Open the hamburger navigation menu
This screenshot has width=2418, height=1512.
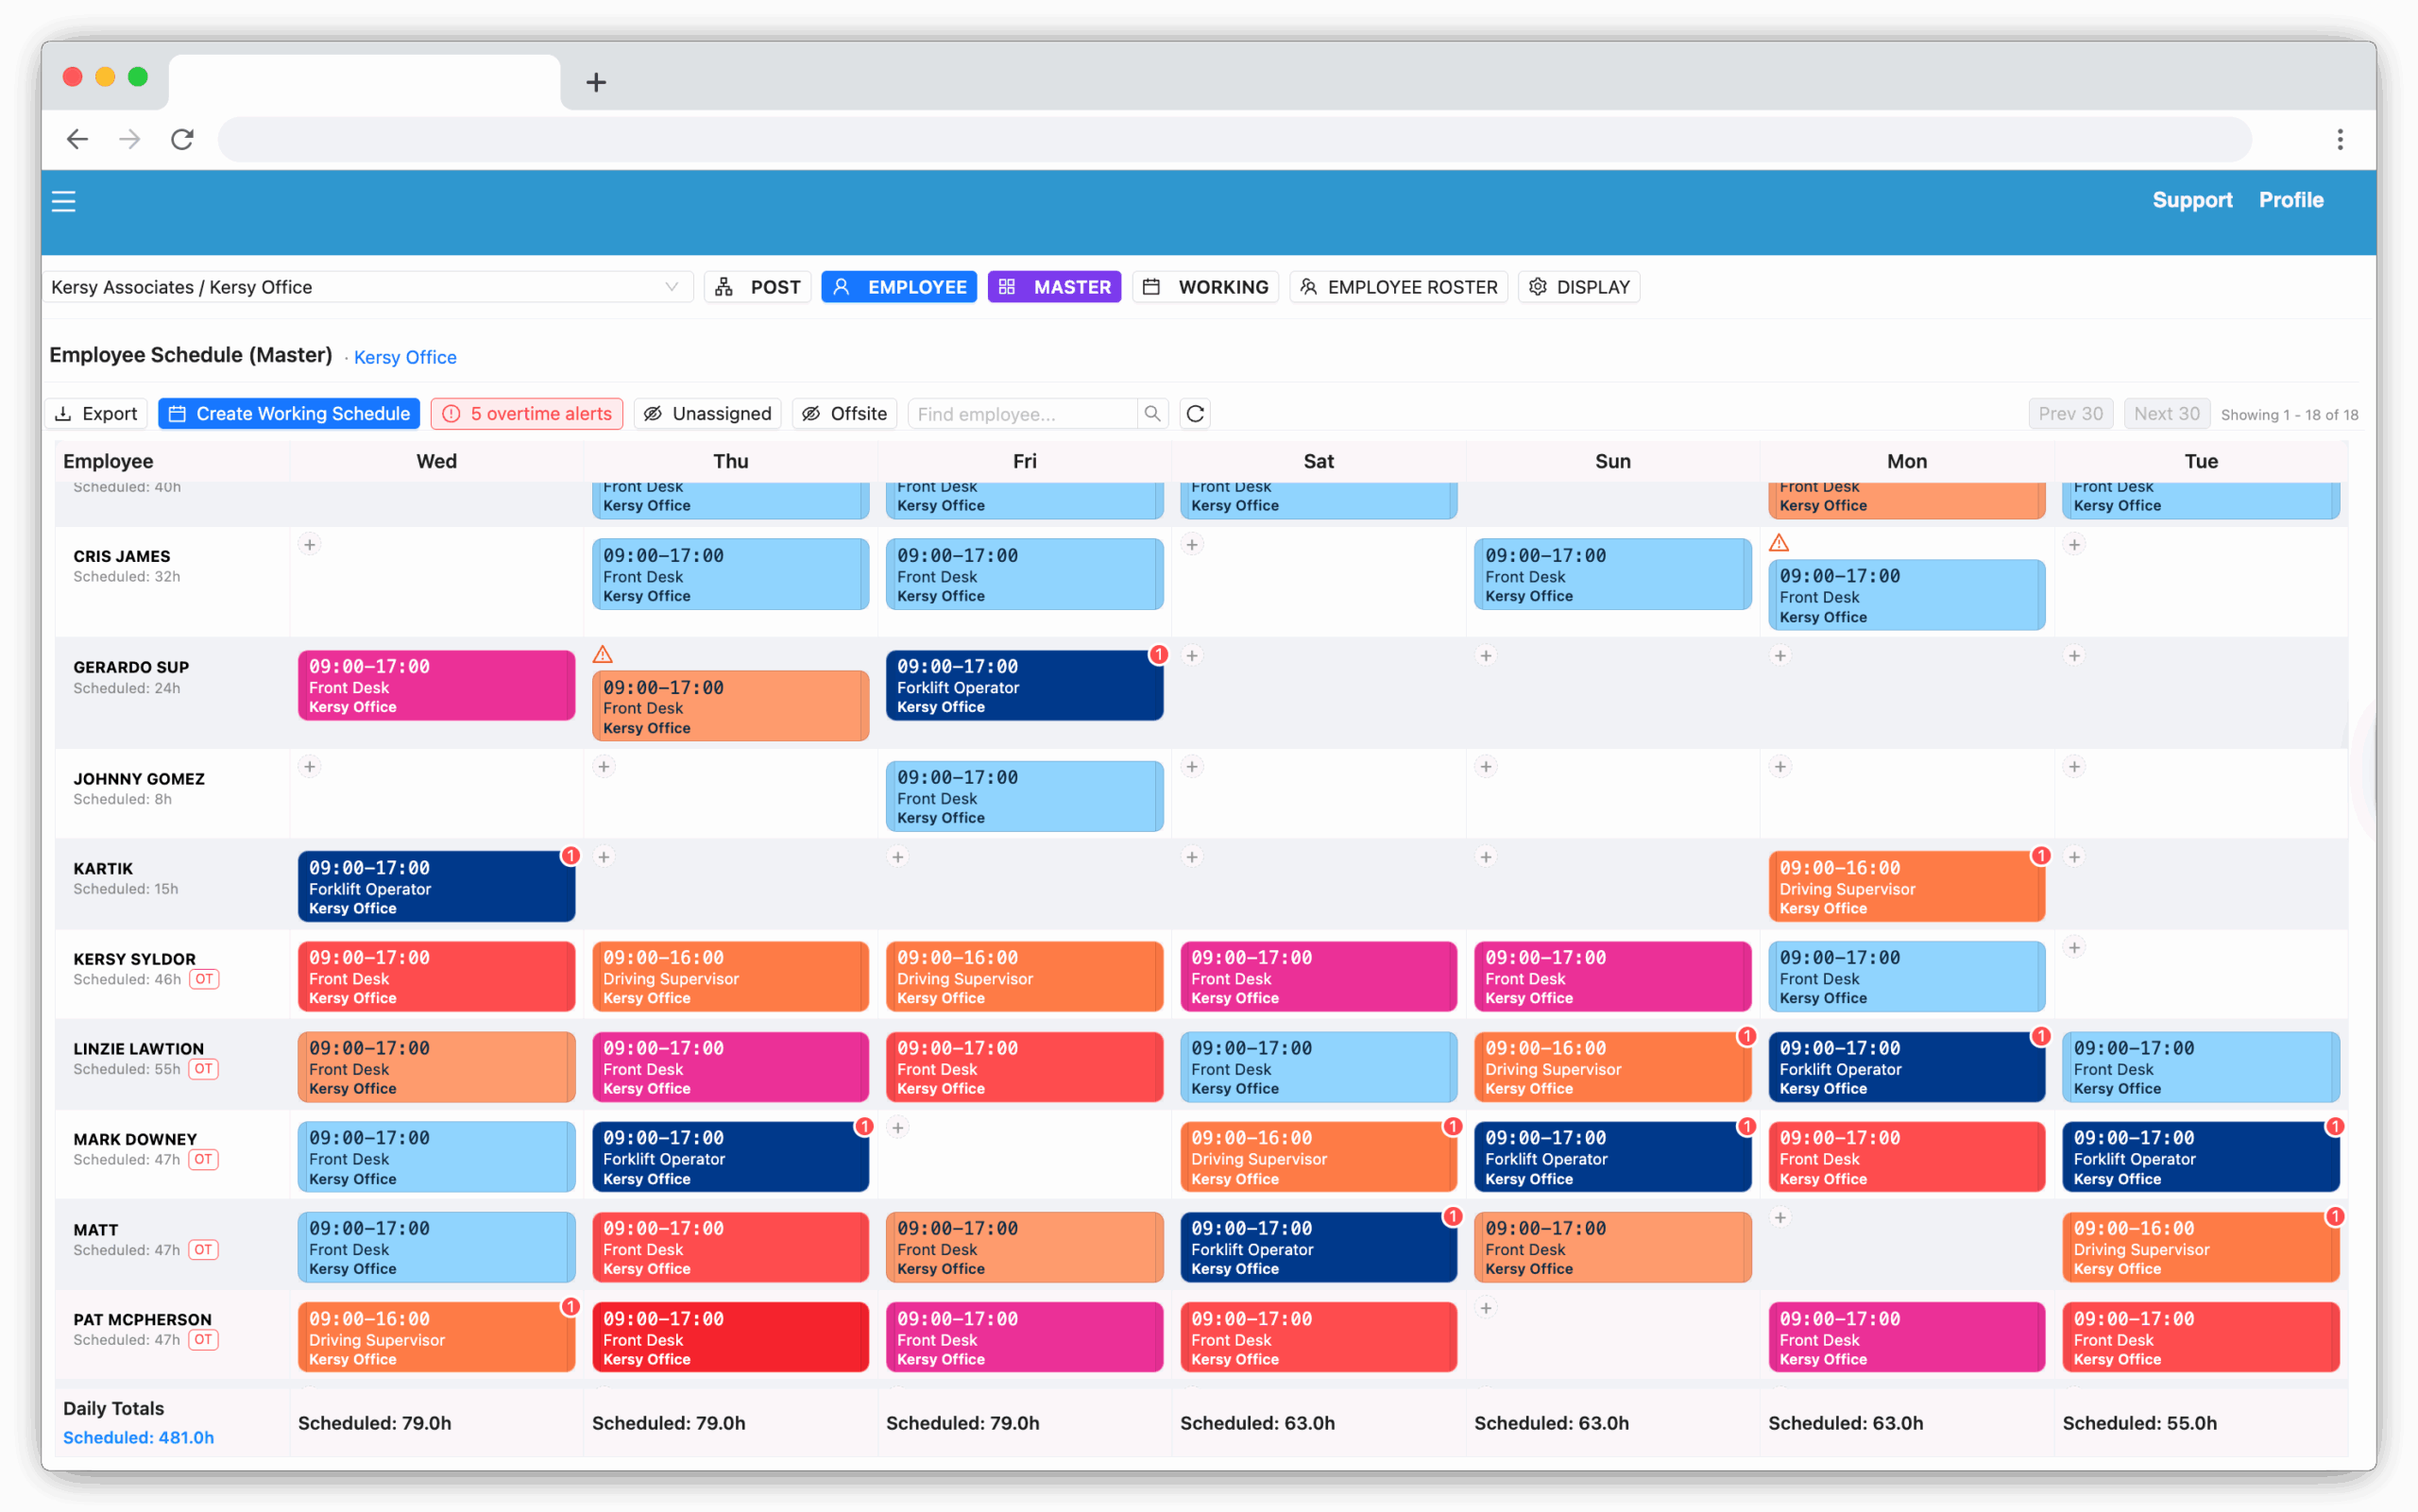[x=63, y=201]
